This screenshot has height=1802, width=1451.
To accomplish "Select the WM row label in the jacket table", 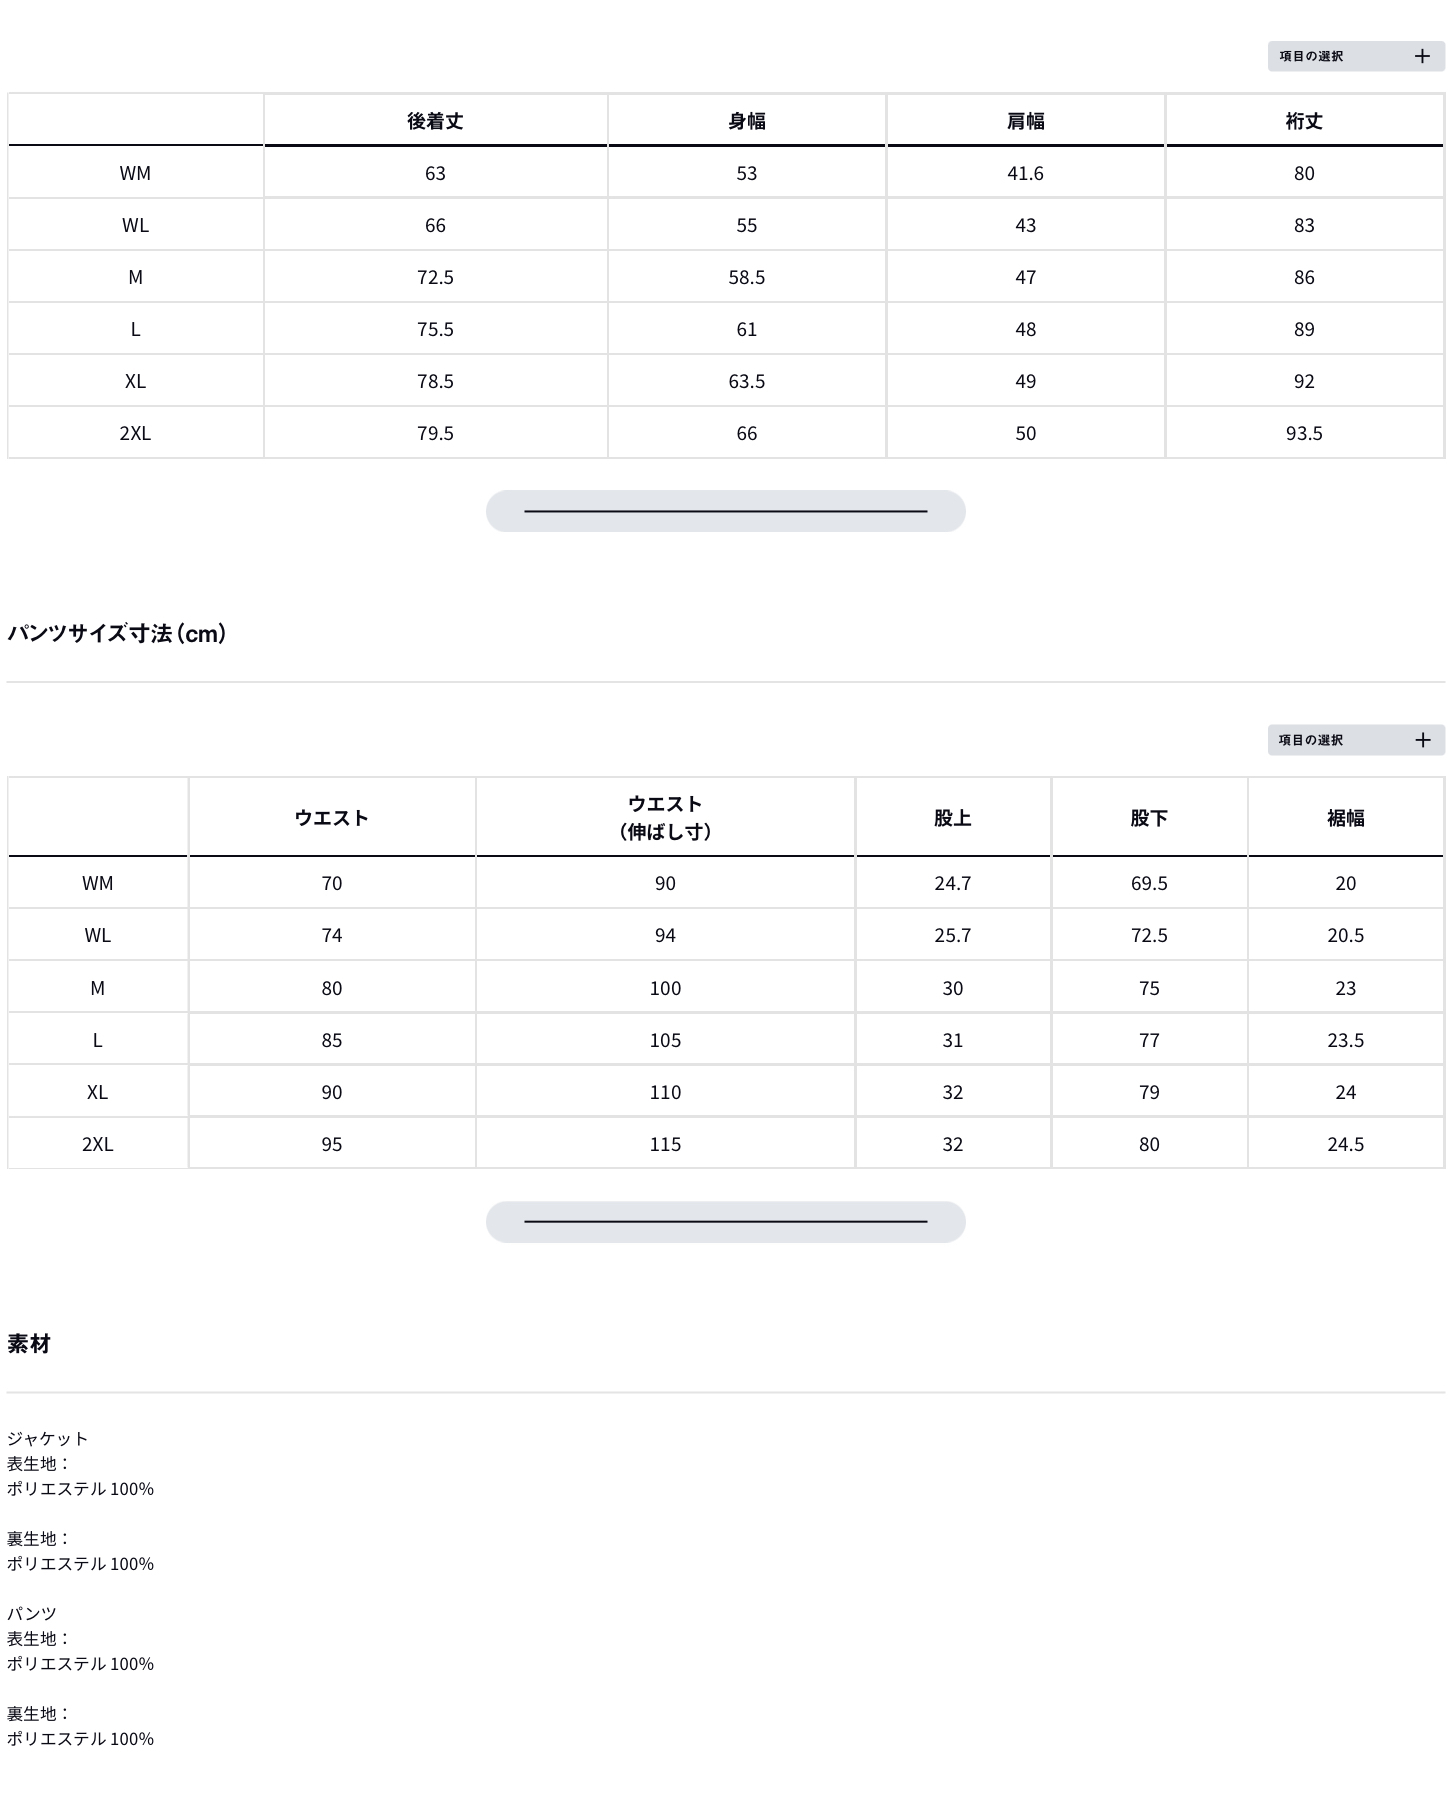I will coord(135,173).
